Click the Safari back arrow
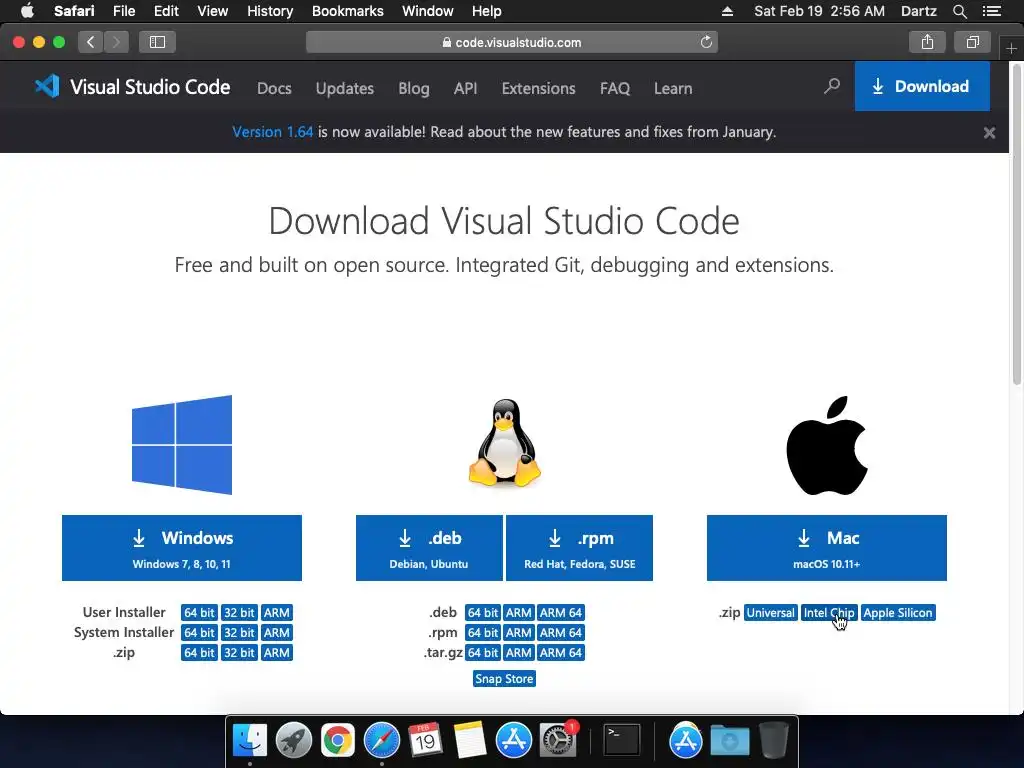 (91, 42)
